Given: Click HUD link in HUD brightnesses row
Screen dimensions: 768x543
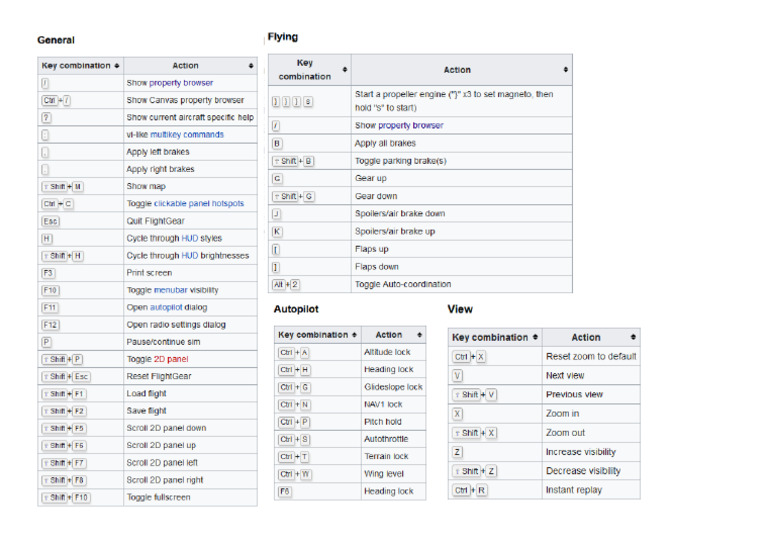Looking at the screenshot, I should (189, 256).
